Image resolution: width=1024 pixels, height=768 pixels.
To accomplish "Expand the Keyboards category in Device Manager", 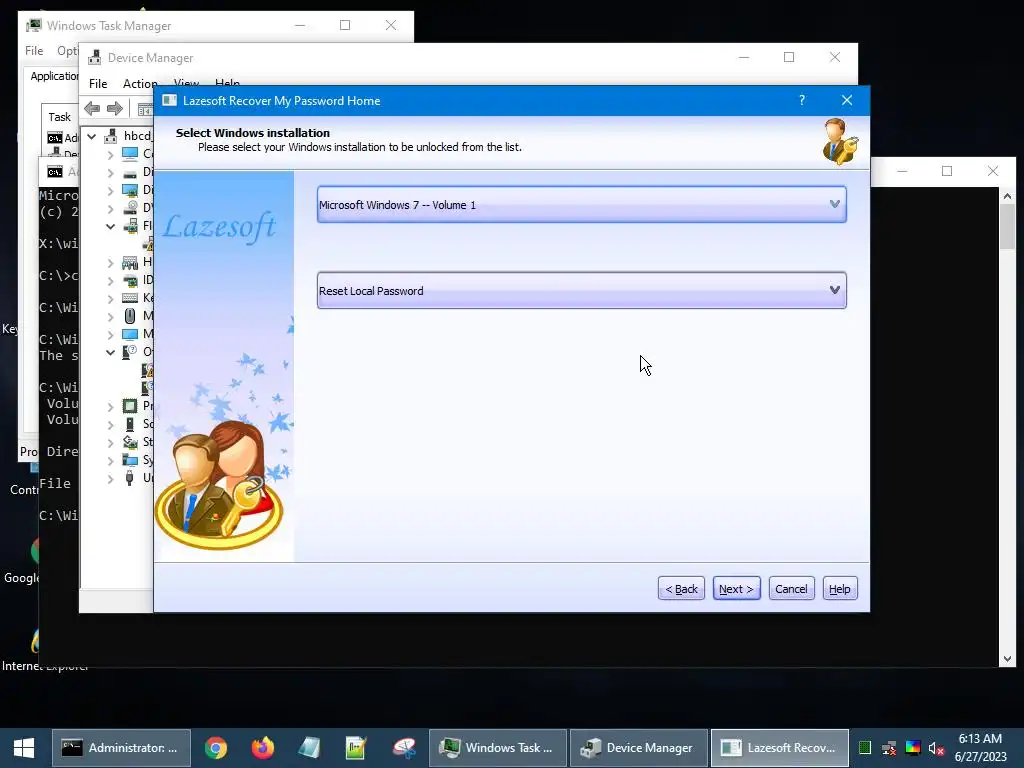I will (x=110, y=298).
